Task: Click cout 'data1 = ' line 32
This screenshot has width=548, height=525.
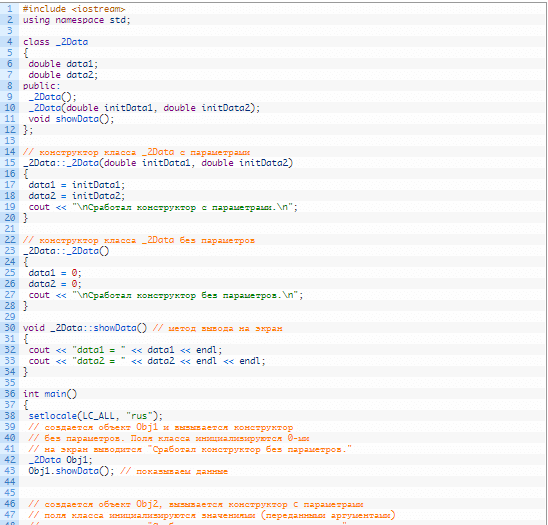Action: (125, 350)
